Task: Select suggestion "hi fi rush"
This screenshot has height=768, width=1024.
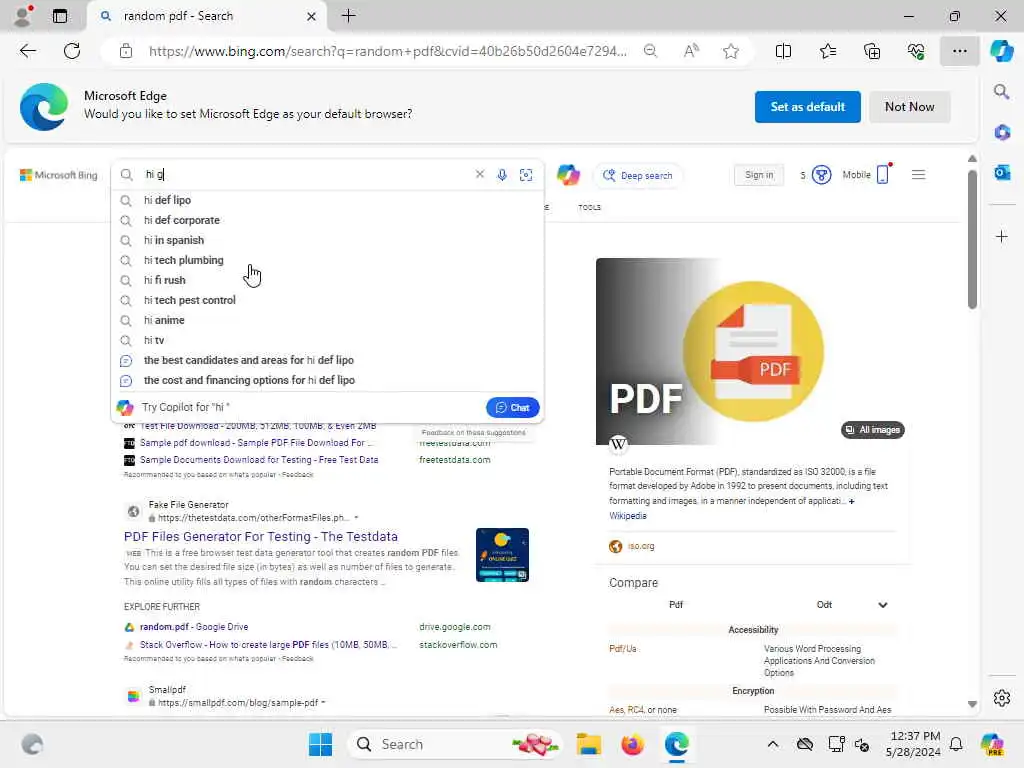Action: pos(328,280)
